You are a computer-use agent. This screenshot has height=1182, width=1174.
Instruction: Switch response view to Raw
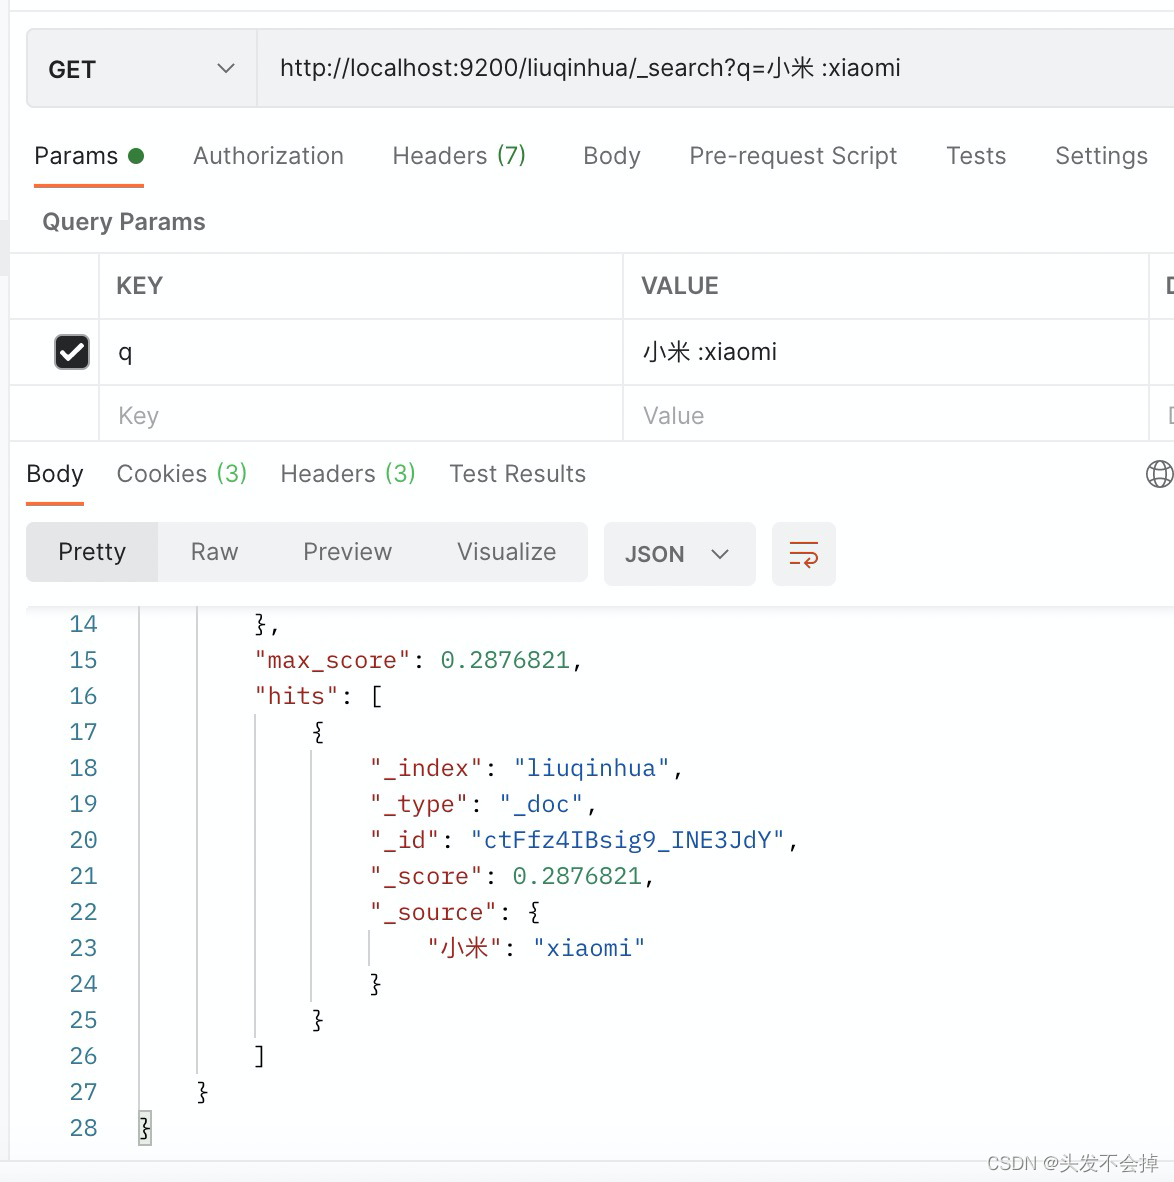(x=214, y=552)
